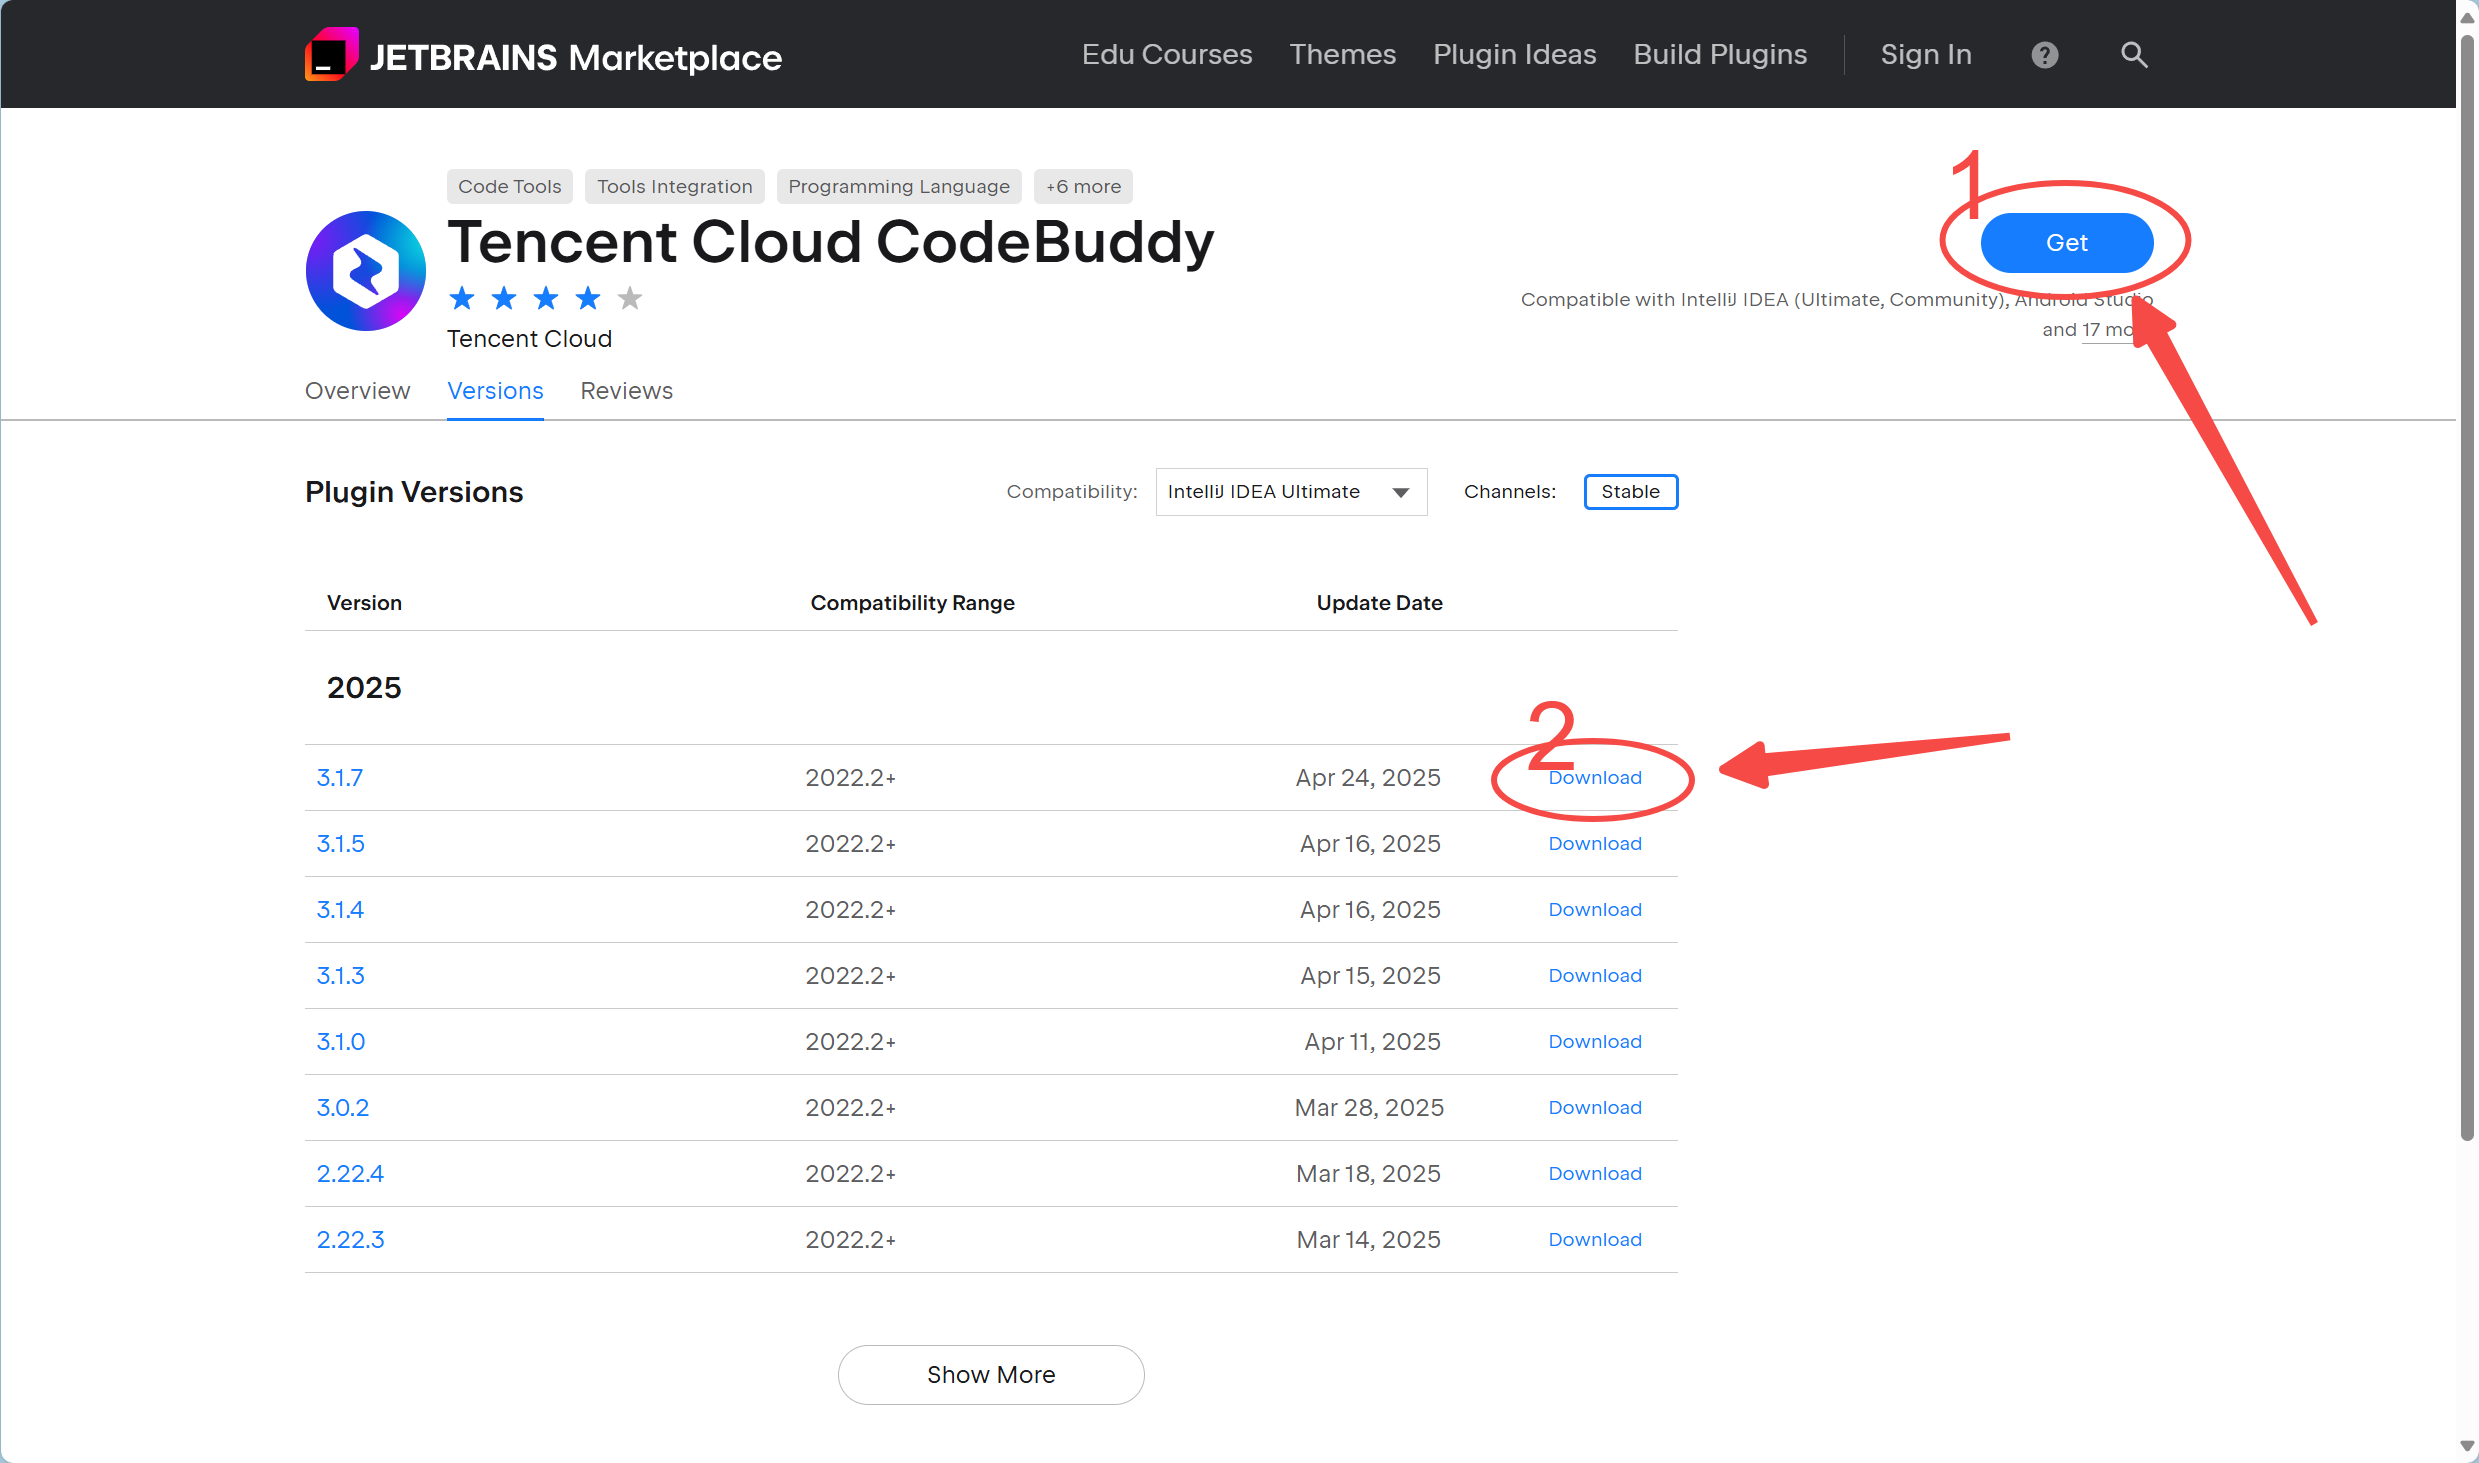Expand the +6 more tags

[x=1083, y=187]
